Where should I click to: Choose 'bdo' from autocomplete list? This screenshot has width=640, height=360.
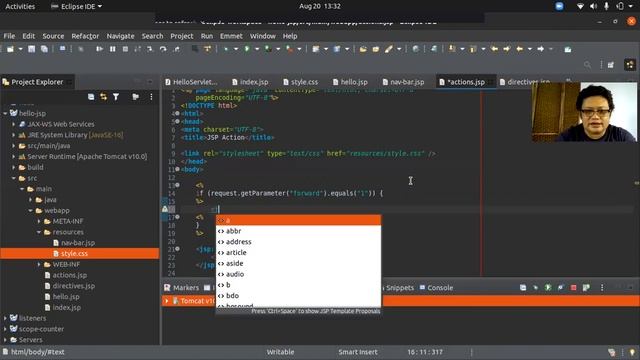point(298,296)
